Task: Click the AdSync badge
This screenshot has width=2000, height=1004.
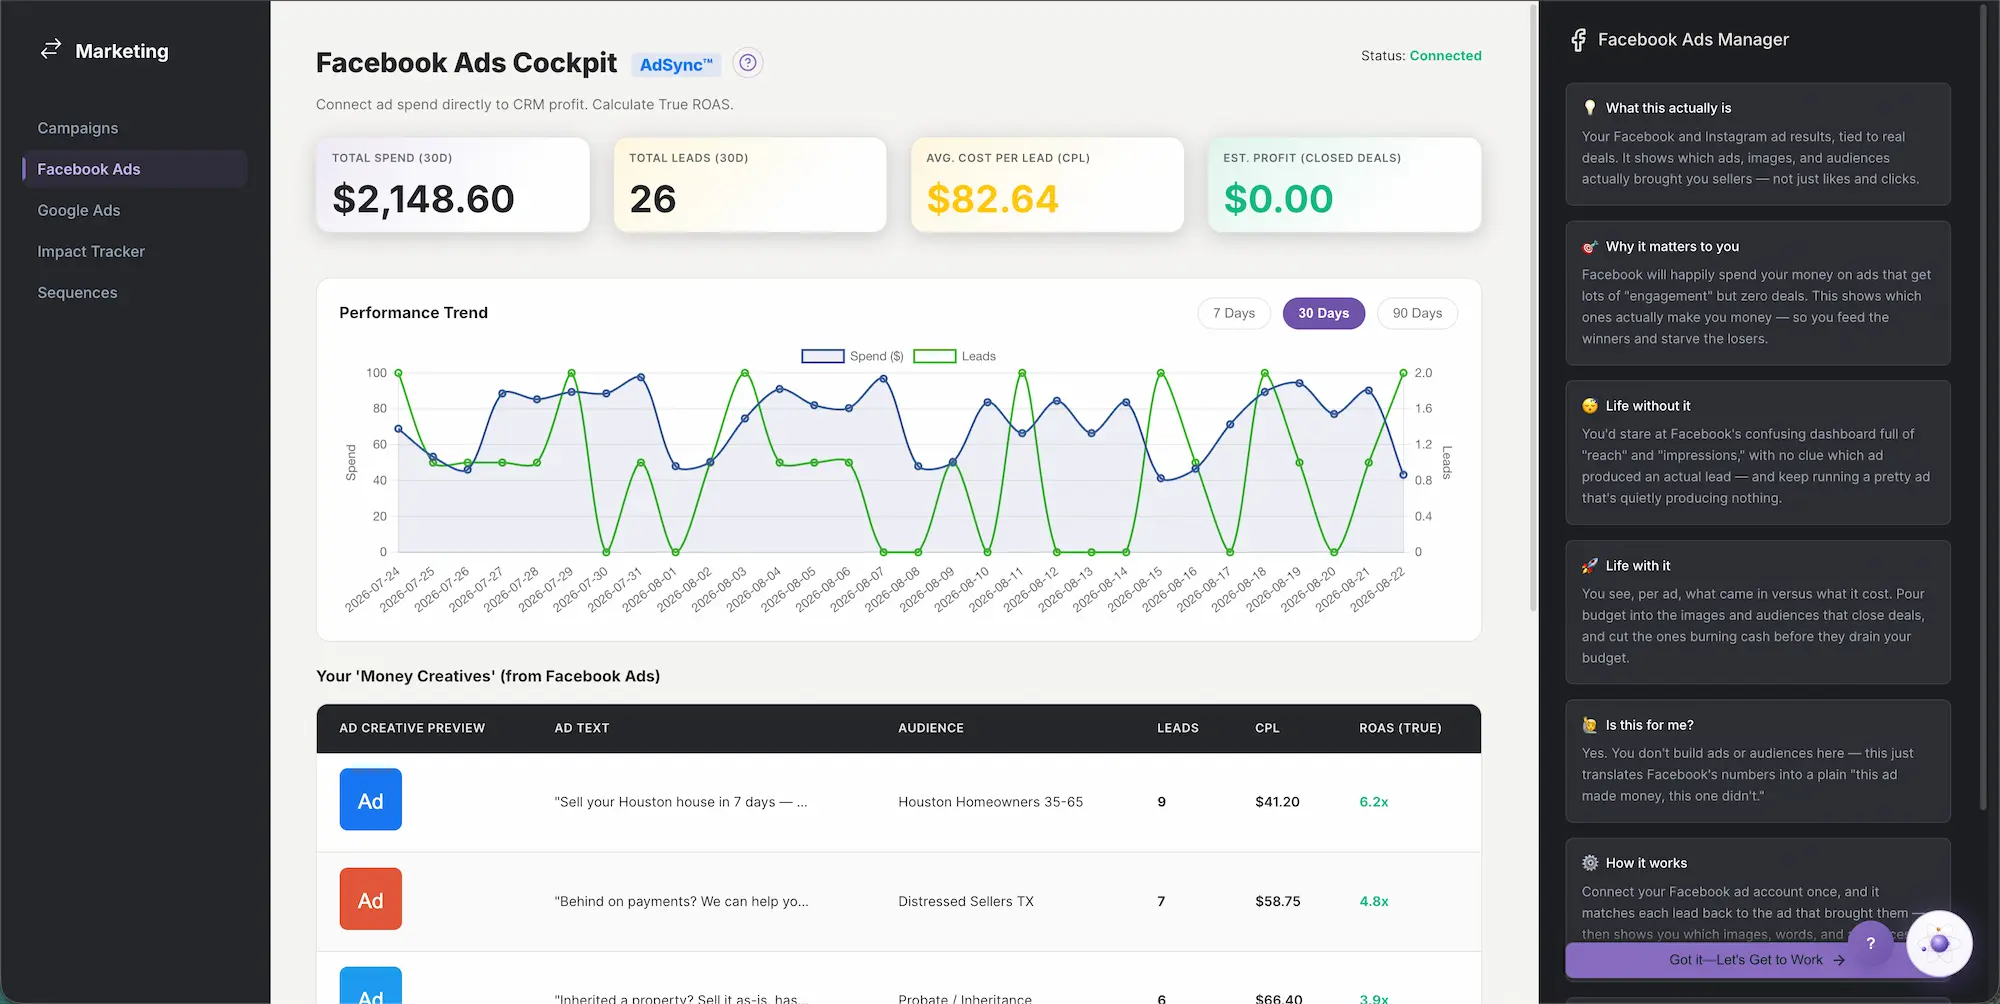Action: pos(676,65)
